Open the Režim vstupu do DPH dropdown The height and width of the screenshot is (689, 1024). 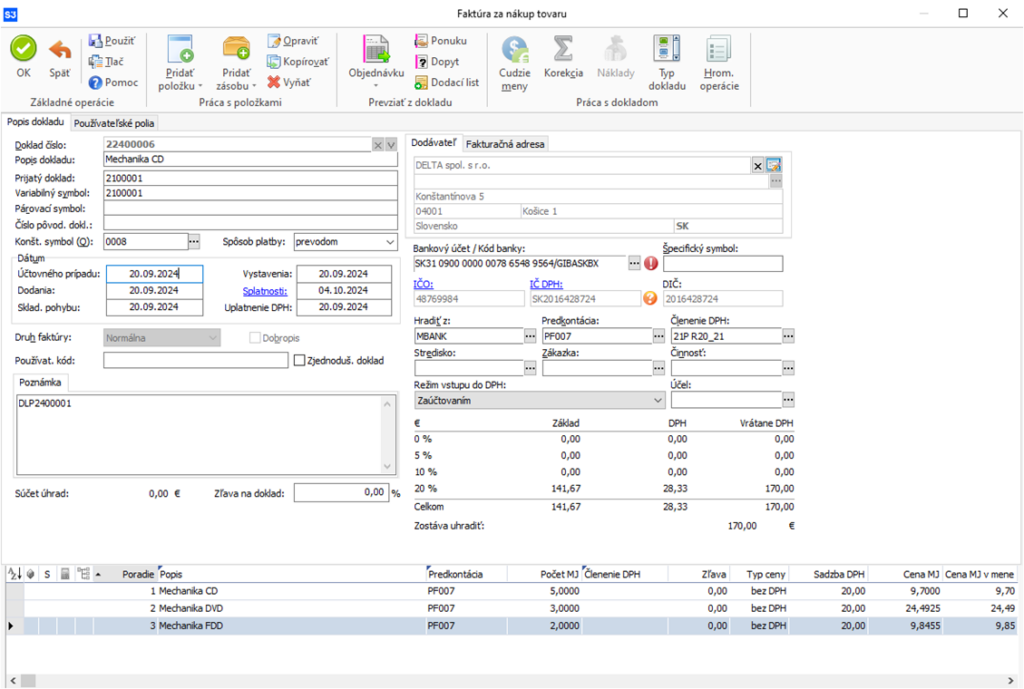(656, 400)
